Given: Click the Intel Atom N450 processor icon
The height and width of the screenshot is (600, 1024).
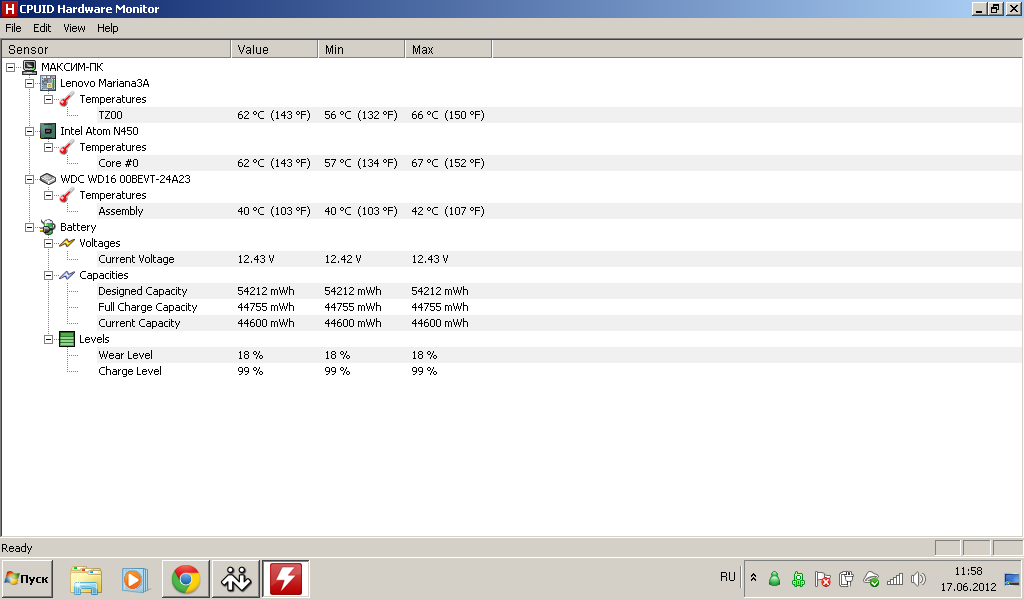Looking at the screenshot, I should pyautogui.click(x=48, y=131).
